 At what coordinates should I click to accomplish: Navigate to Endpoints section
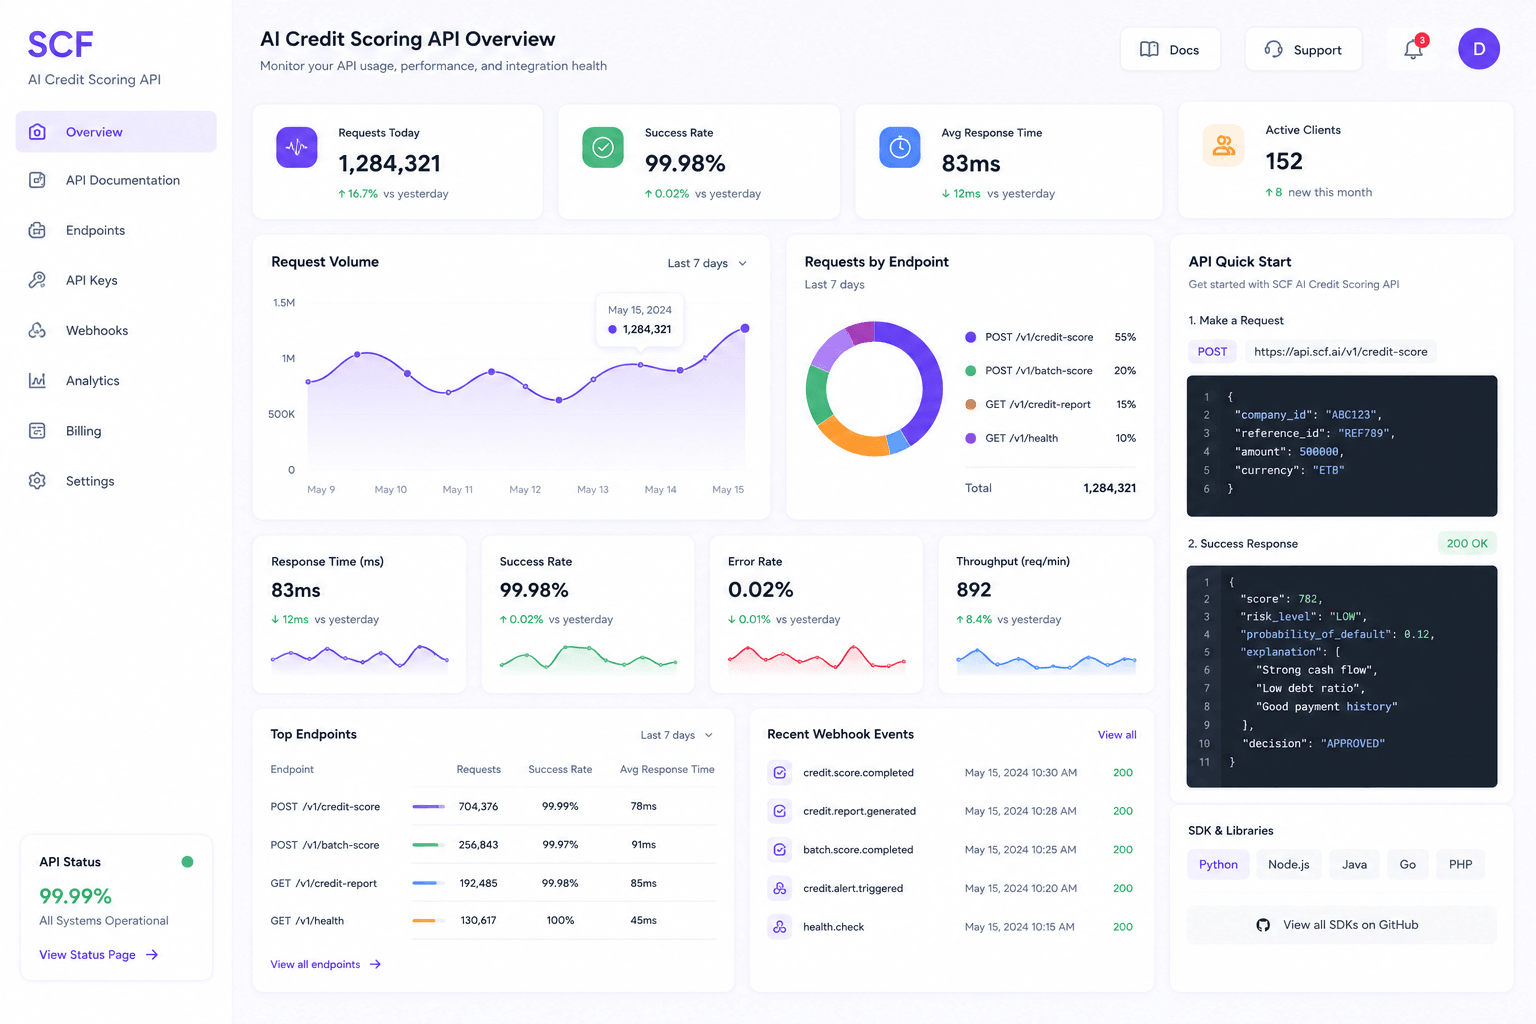coord(116,230)
